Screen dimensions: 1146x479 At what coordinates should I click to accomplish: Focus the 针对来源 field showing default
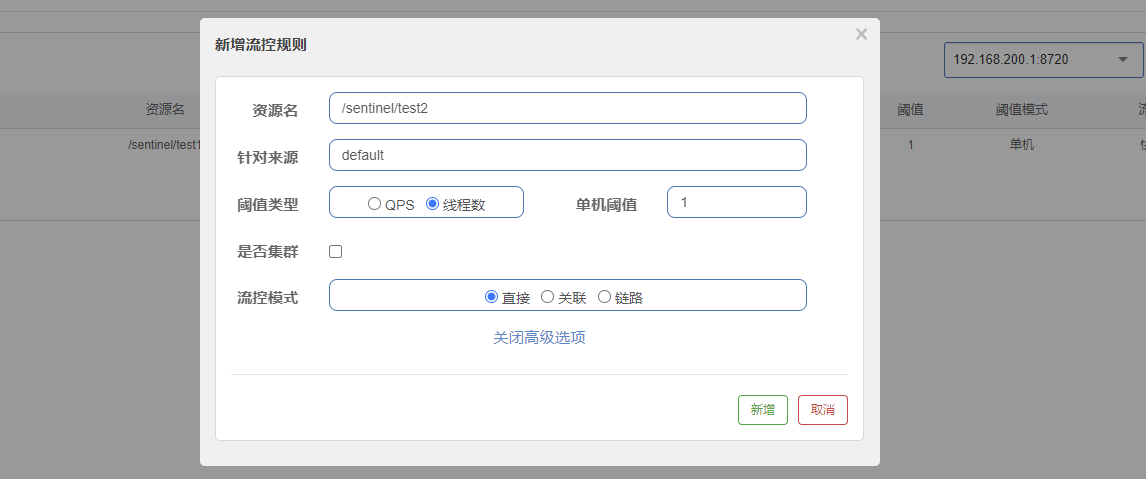point(567,155)
